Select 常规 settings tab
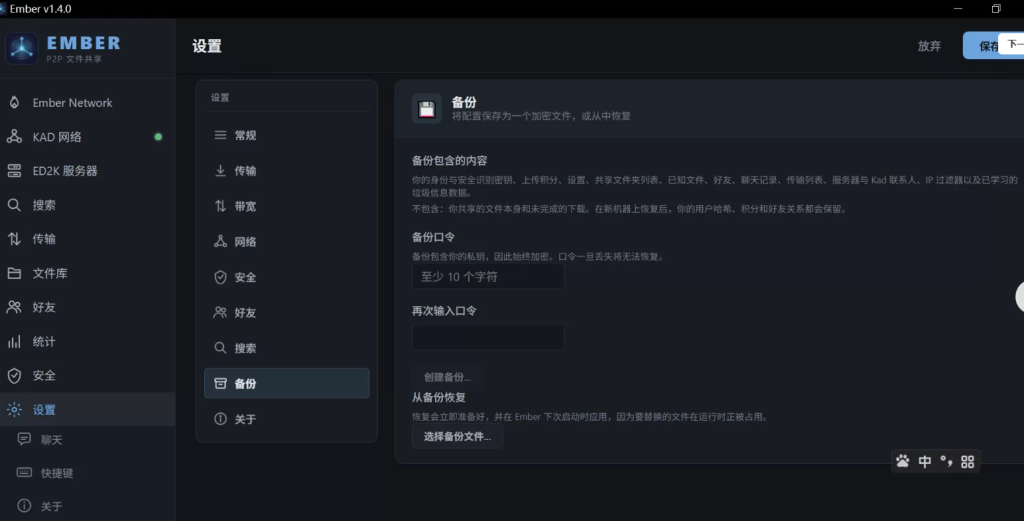 point(287,135)
